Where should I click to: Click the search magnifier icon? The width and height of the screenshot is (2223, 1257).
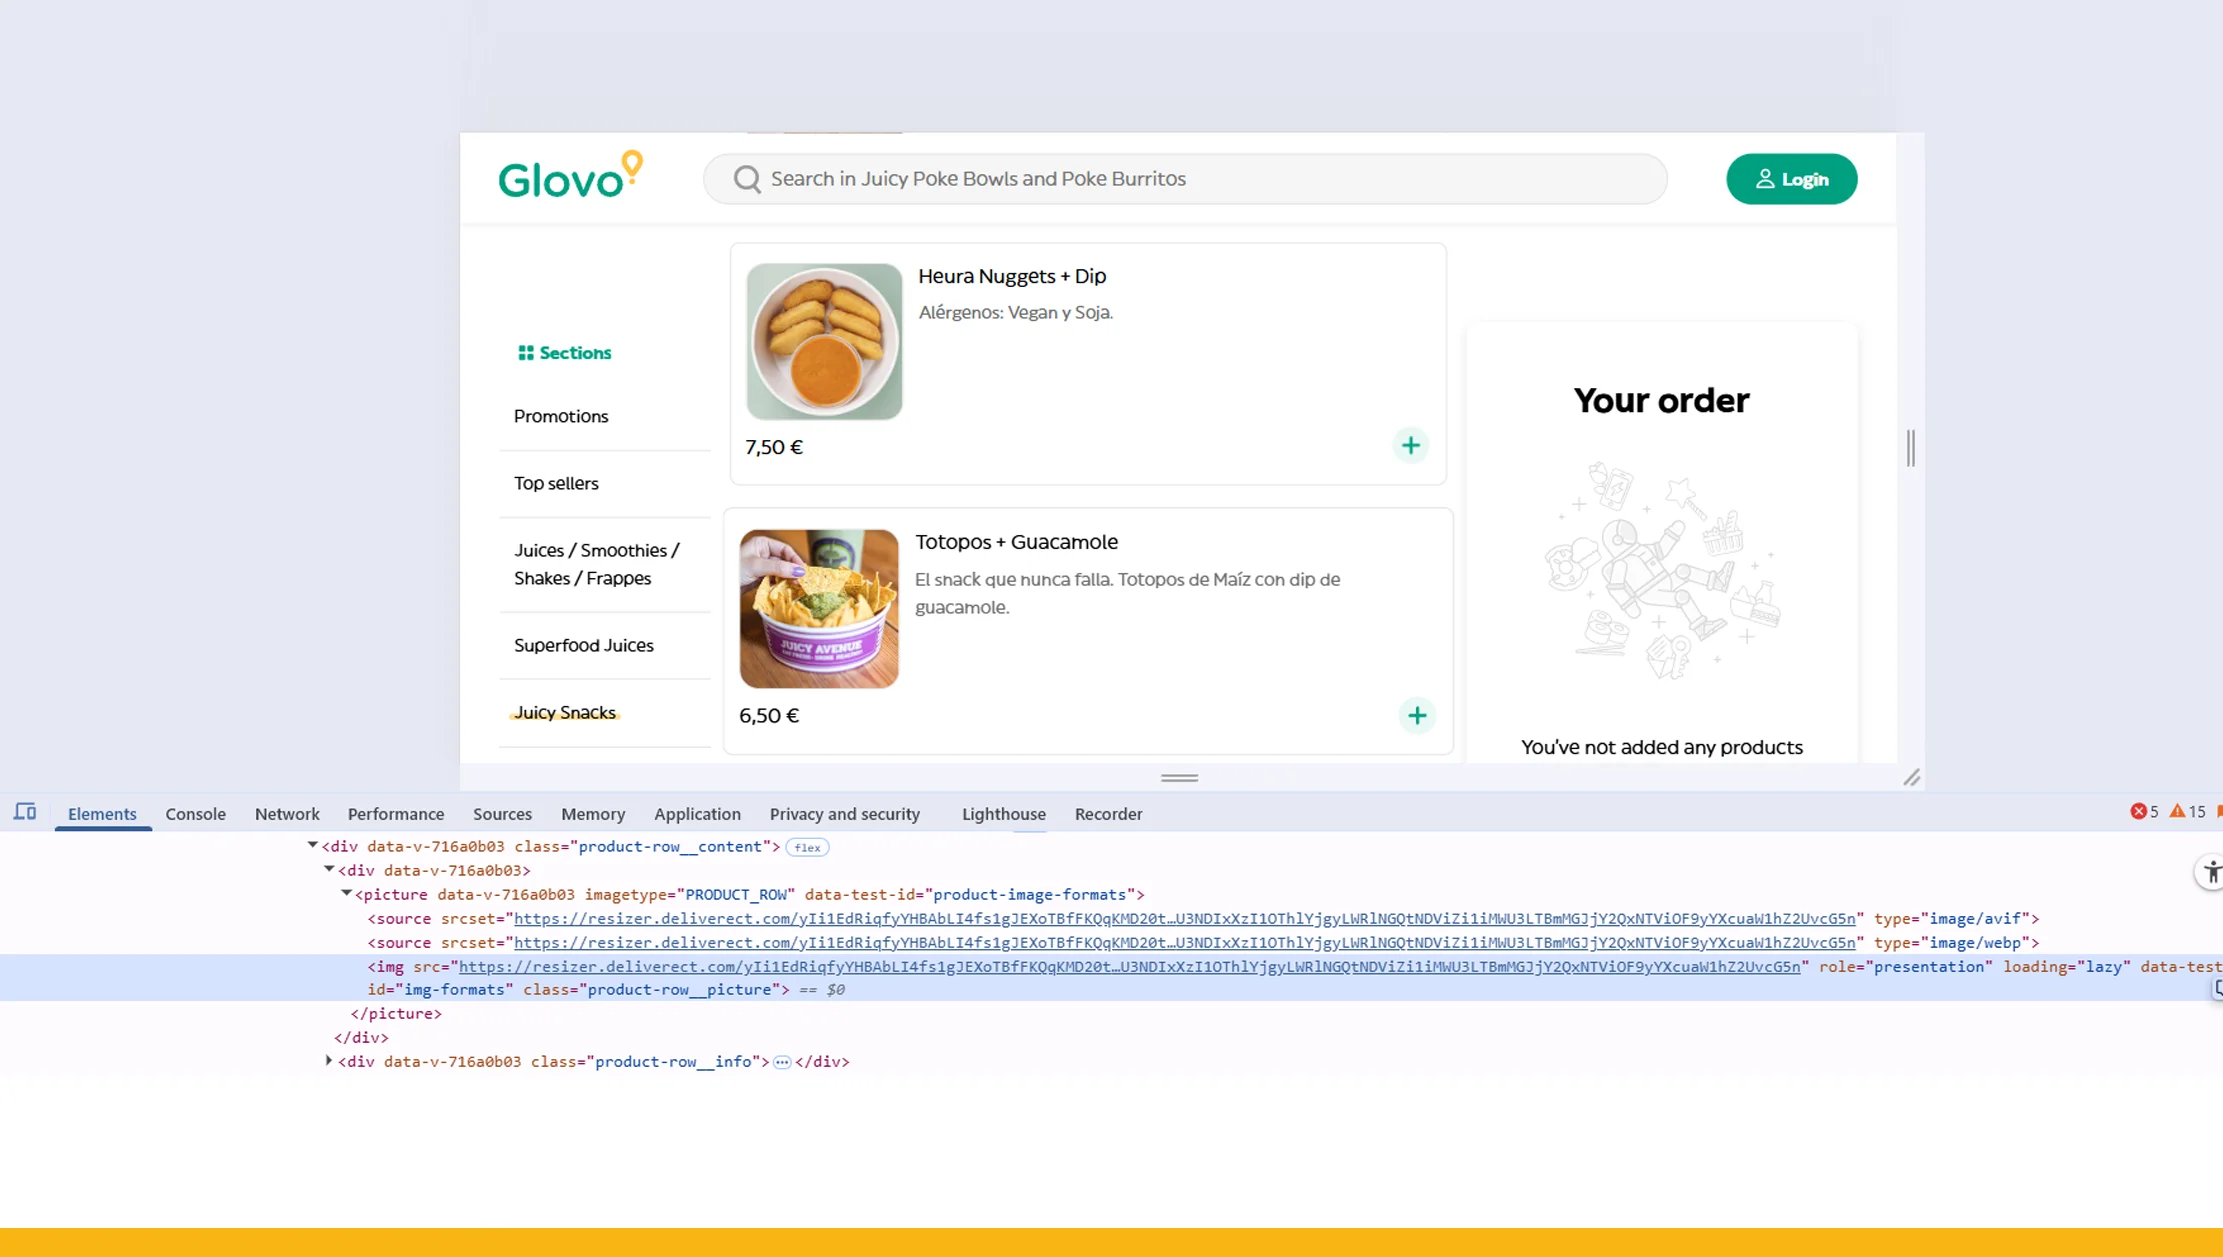point(747,179)
